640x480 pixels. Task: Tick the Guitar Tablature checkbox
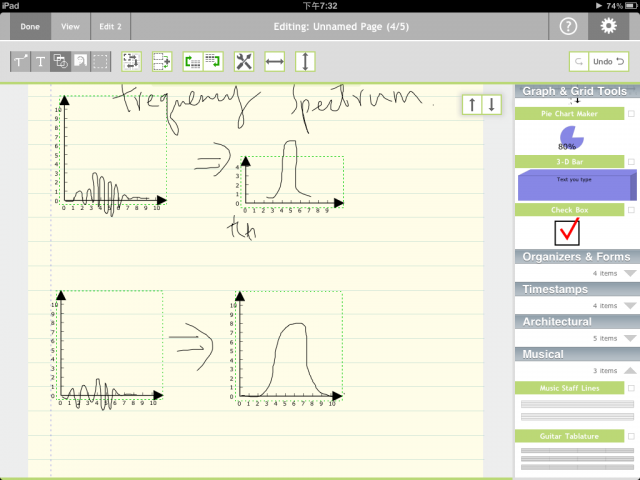(x=631, y=436)
